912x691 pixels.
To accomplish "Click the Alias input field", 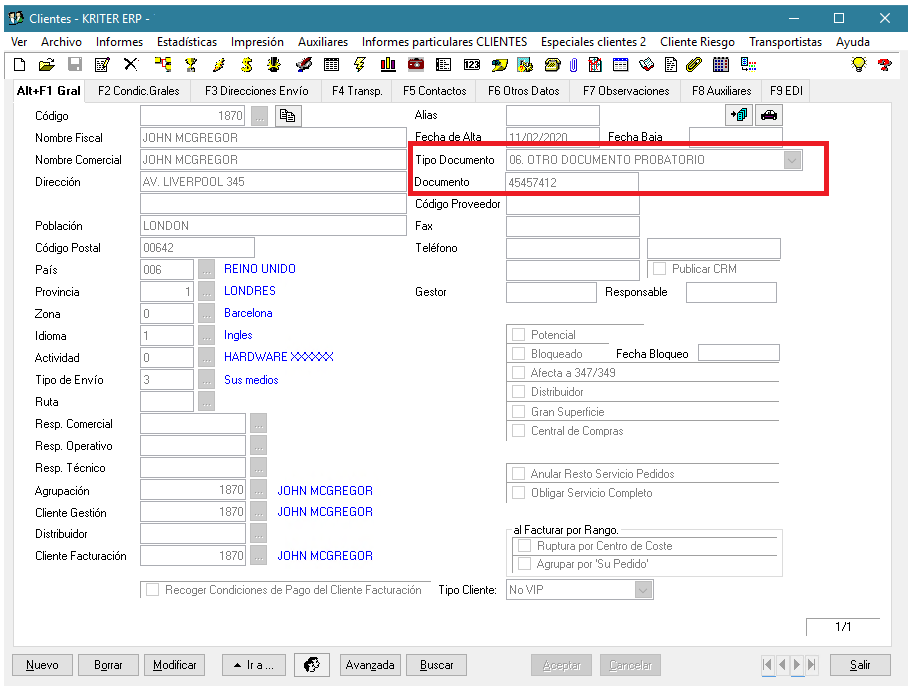I will click(553, 115).
